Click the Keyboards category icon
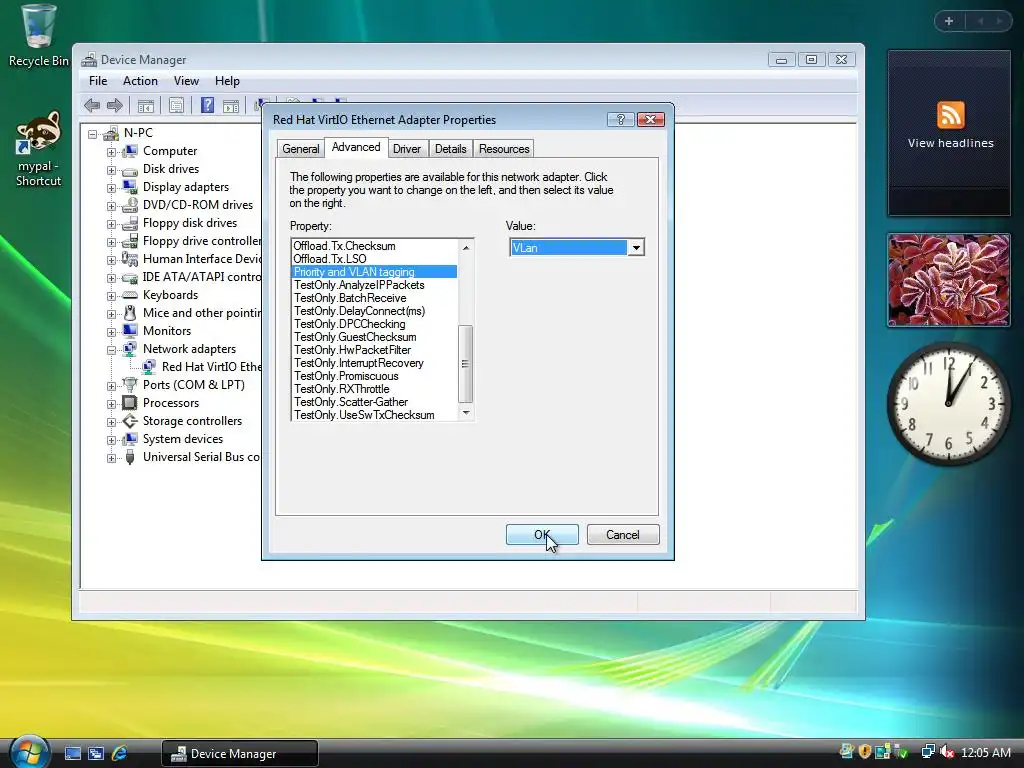Image resolution: width=1024 pixels, height=768 pixels. (x=130, y=295)
